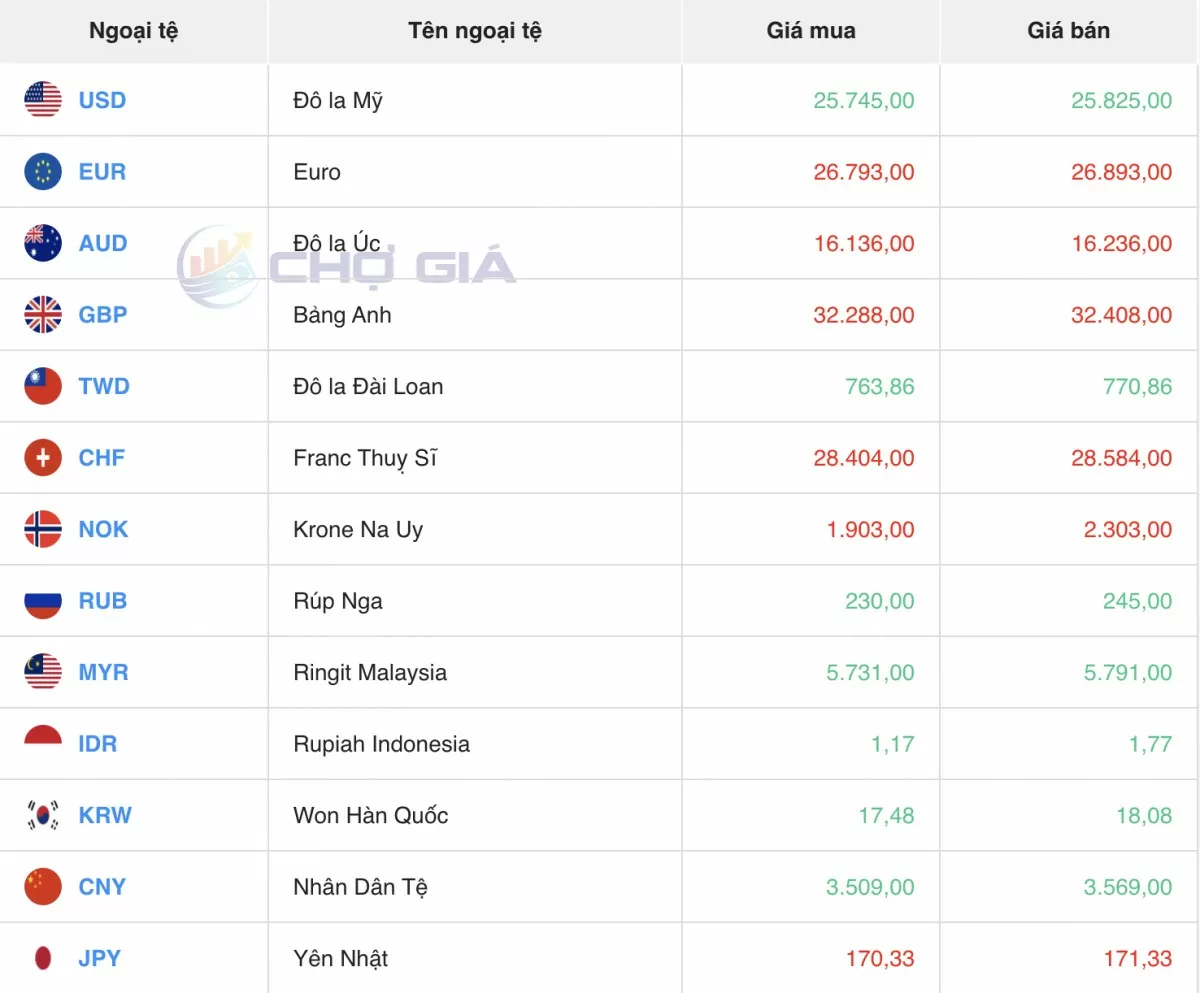This screenshot has height=993, width=1200.
Task: Open the USD currency link
Action: coord(102,100)
